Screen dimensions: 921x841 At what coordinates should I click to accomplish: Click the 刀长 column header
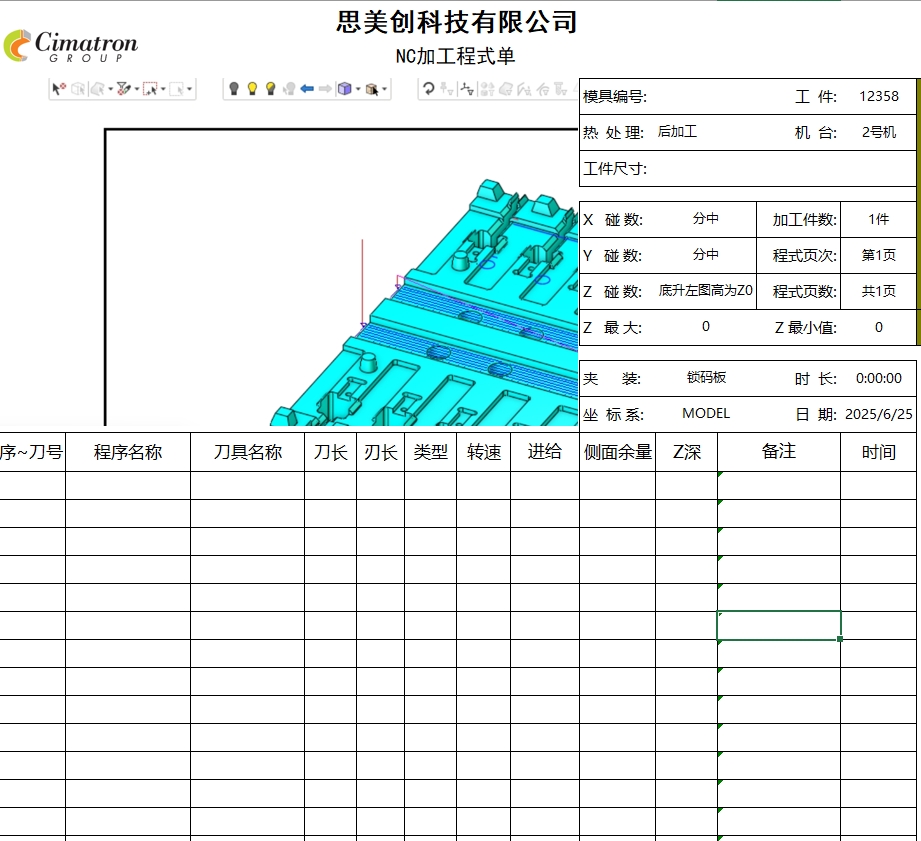(x=331, y=452)
